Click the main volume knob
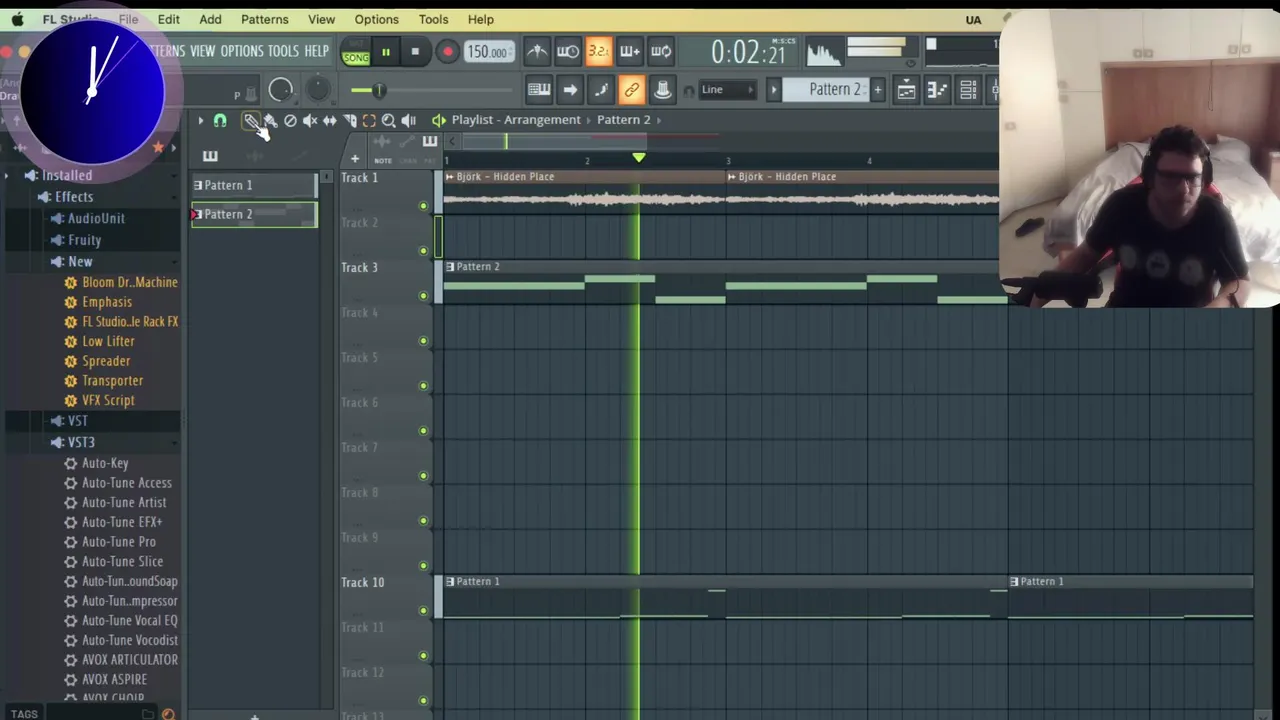The width and height of the screenshot is (1280, 720). [x=280, y=90]
